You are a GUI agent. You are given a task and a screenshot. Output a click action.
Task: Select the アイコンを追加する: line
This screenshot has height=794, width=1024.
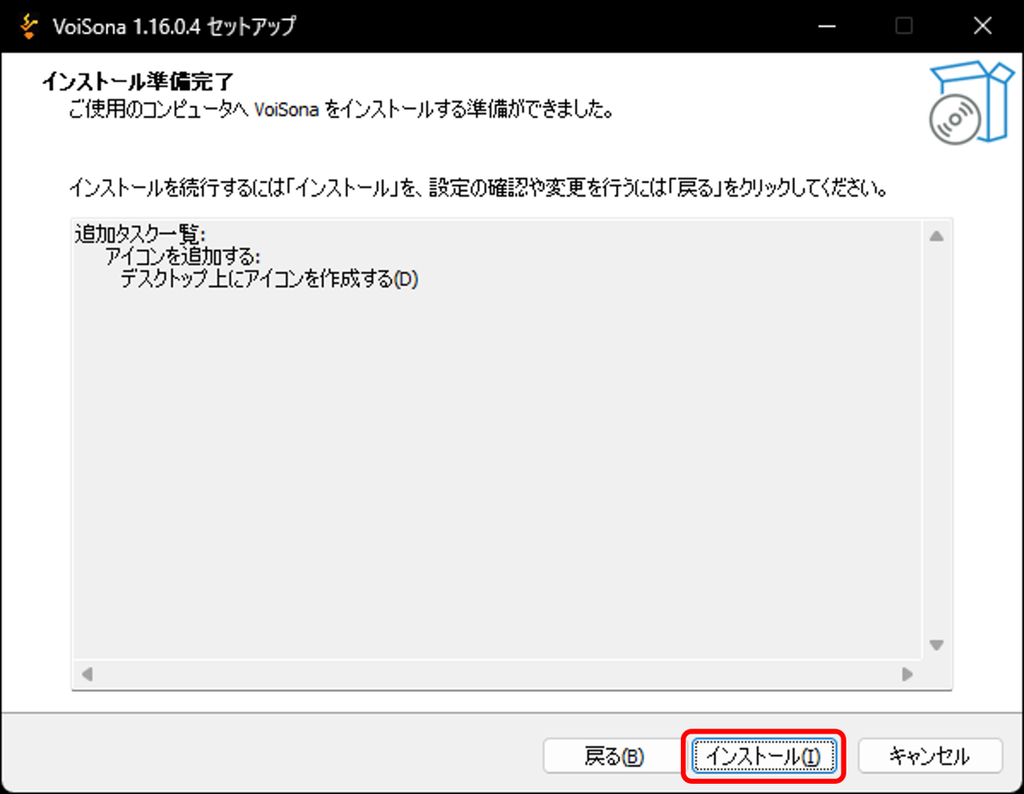click(x=183, y=257)
